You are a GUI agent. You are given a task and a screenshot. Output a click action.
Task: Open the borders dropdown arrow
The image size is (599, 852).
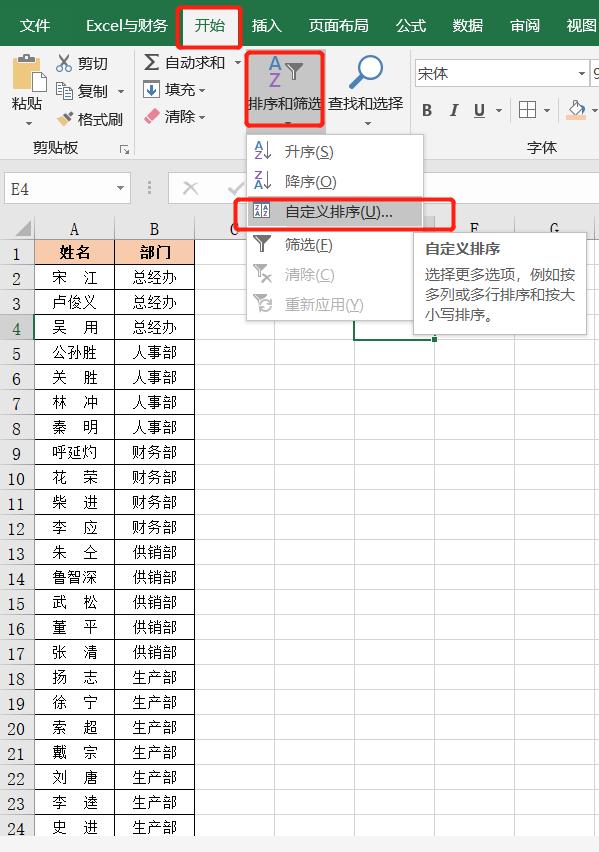[x=547, y=110]
